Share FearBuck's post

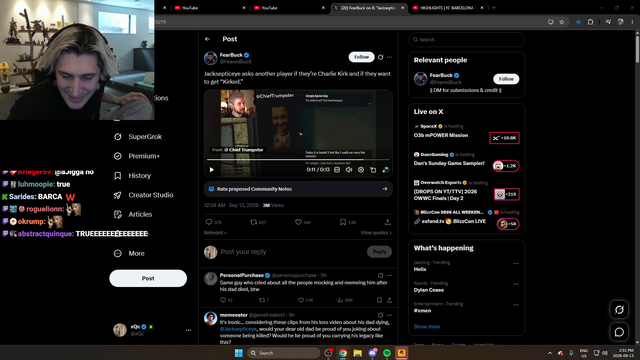(x=387, y=222)
